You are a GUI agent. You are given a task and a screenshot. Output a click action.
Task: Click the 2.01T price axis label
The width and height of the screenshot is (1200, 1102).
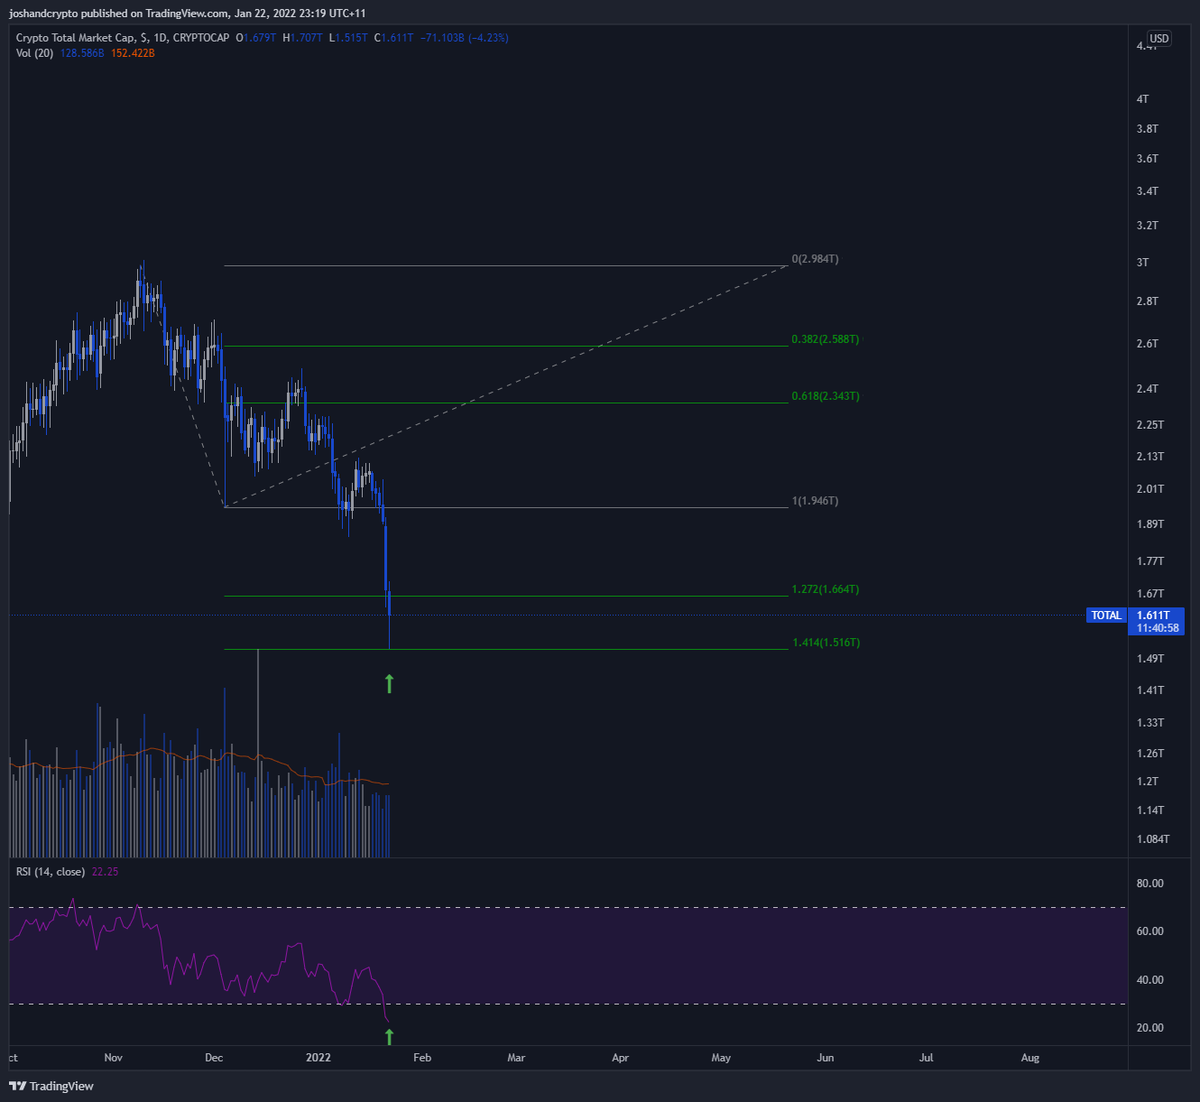1150,489
